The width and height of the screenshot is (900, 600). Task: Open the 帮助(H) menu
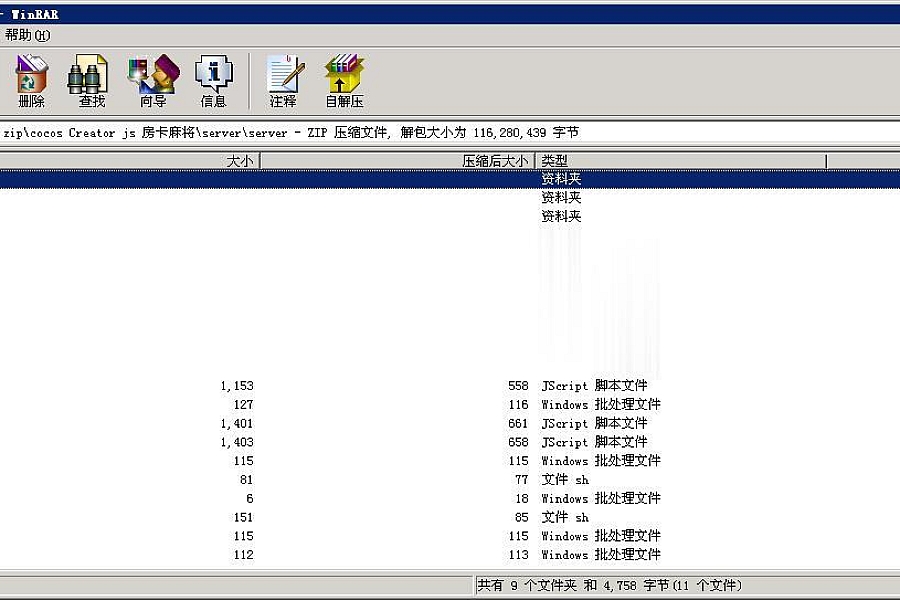pos(27,36)
